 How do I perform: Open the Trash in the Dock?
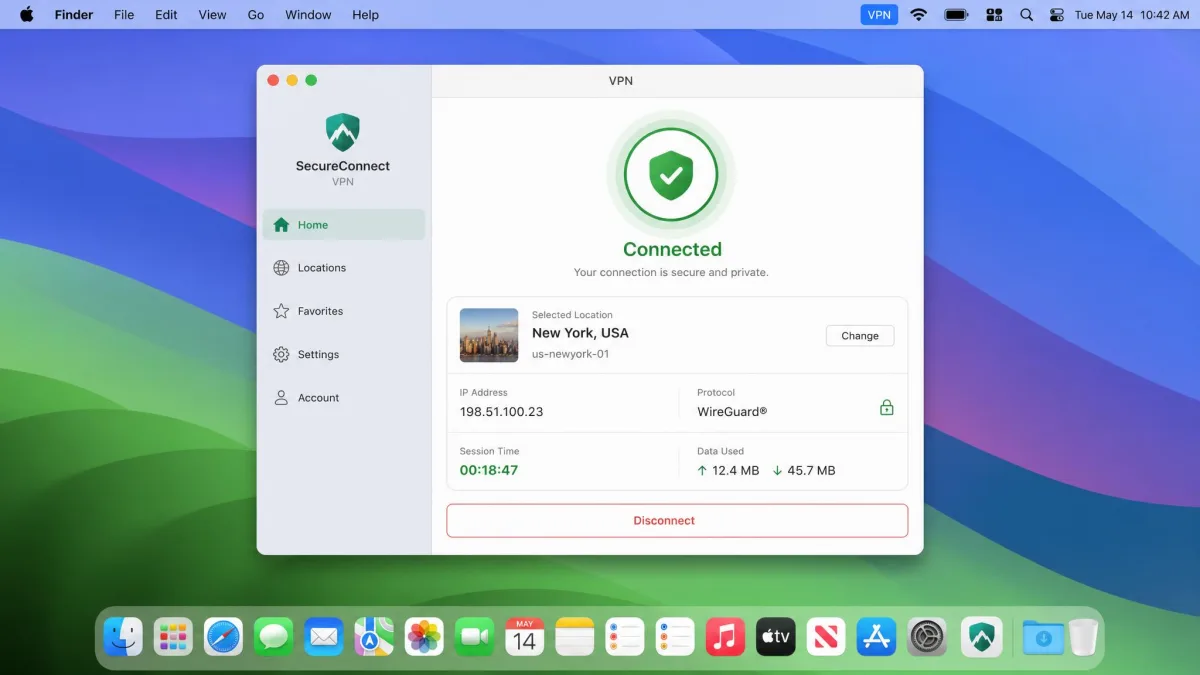[x=1083, y=636]
